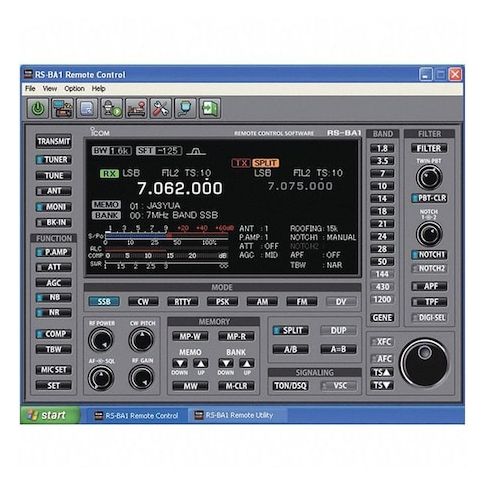Select the 50 MHz band button
The image size is (485, 485).
(x=382, y=262)
